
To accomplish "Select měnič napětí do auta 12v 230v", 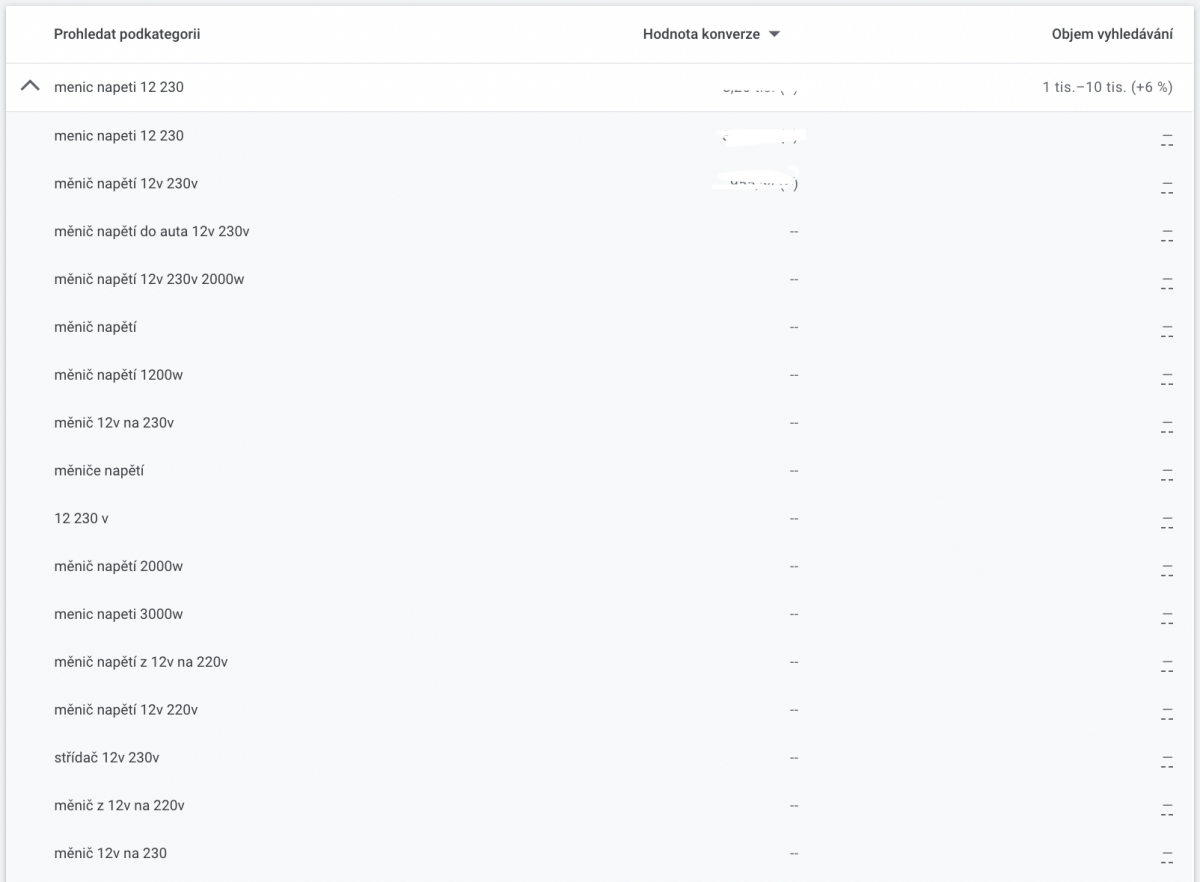I will click(151, 231).
